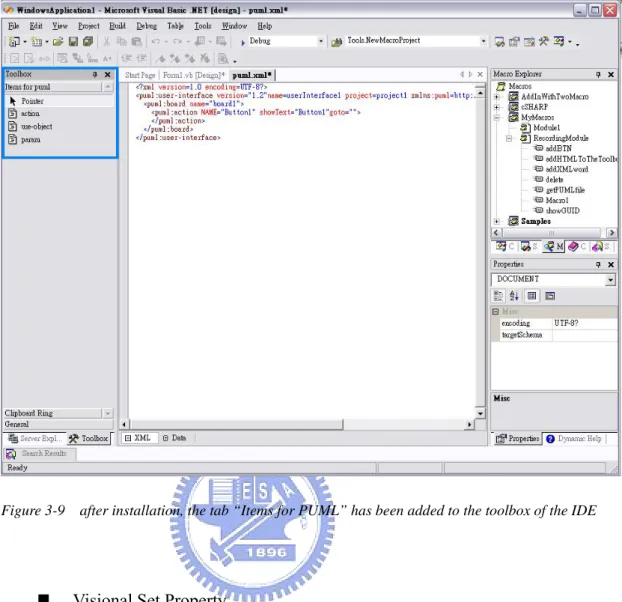Close the Macro Explorer panel
This screenshot has width=622, height=602.
(x=611, y=75)
